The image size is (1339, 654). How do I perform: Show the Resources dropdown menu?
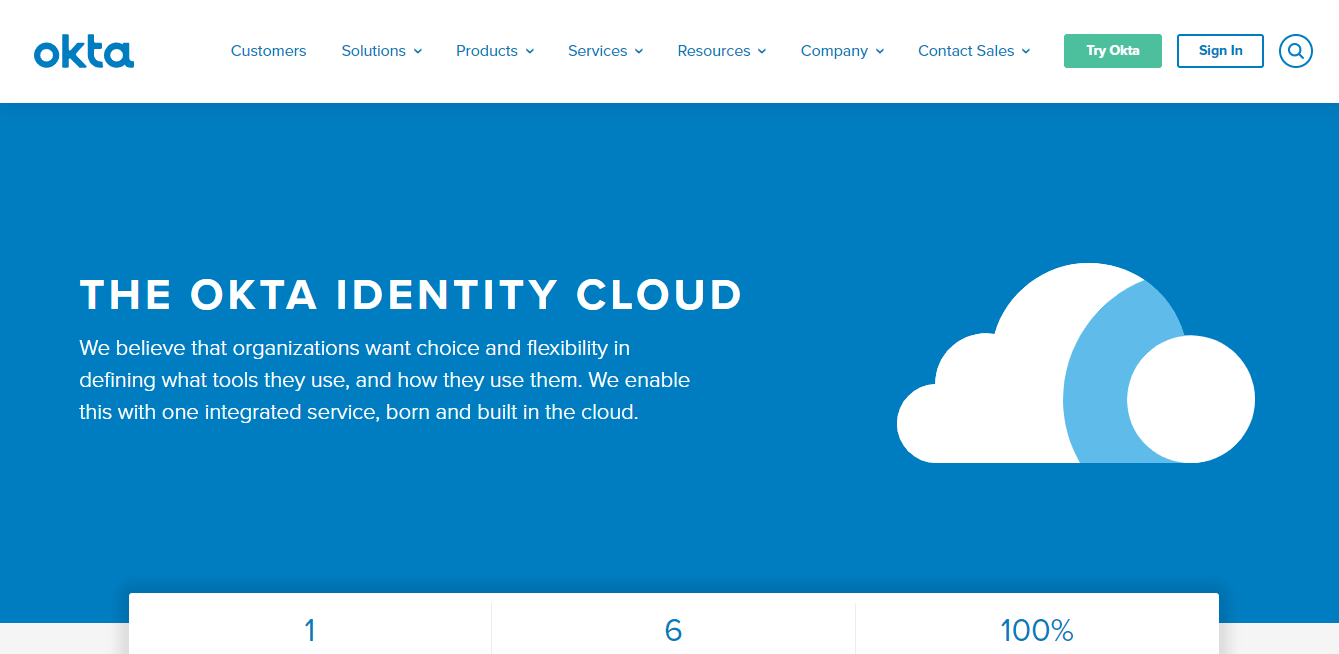click(722, 51)
